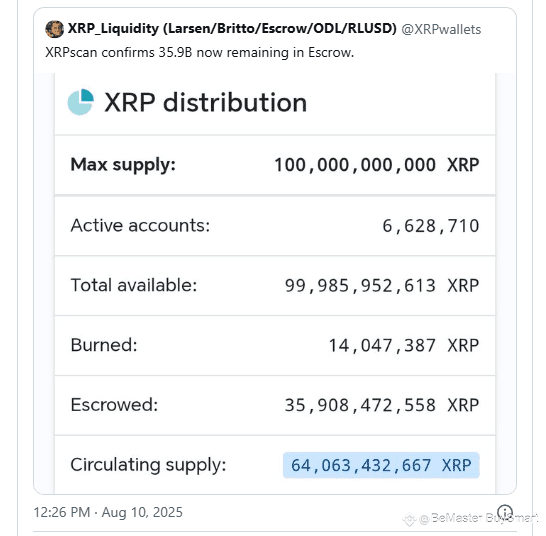Click the 12:26 PM Aug 10, 2025 timestamp

tap(108, 512)
